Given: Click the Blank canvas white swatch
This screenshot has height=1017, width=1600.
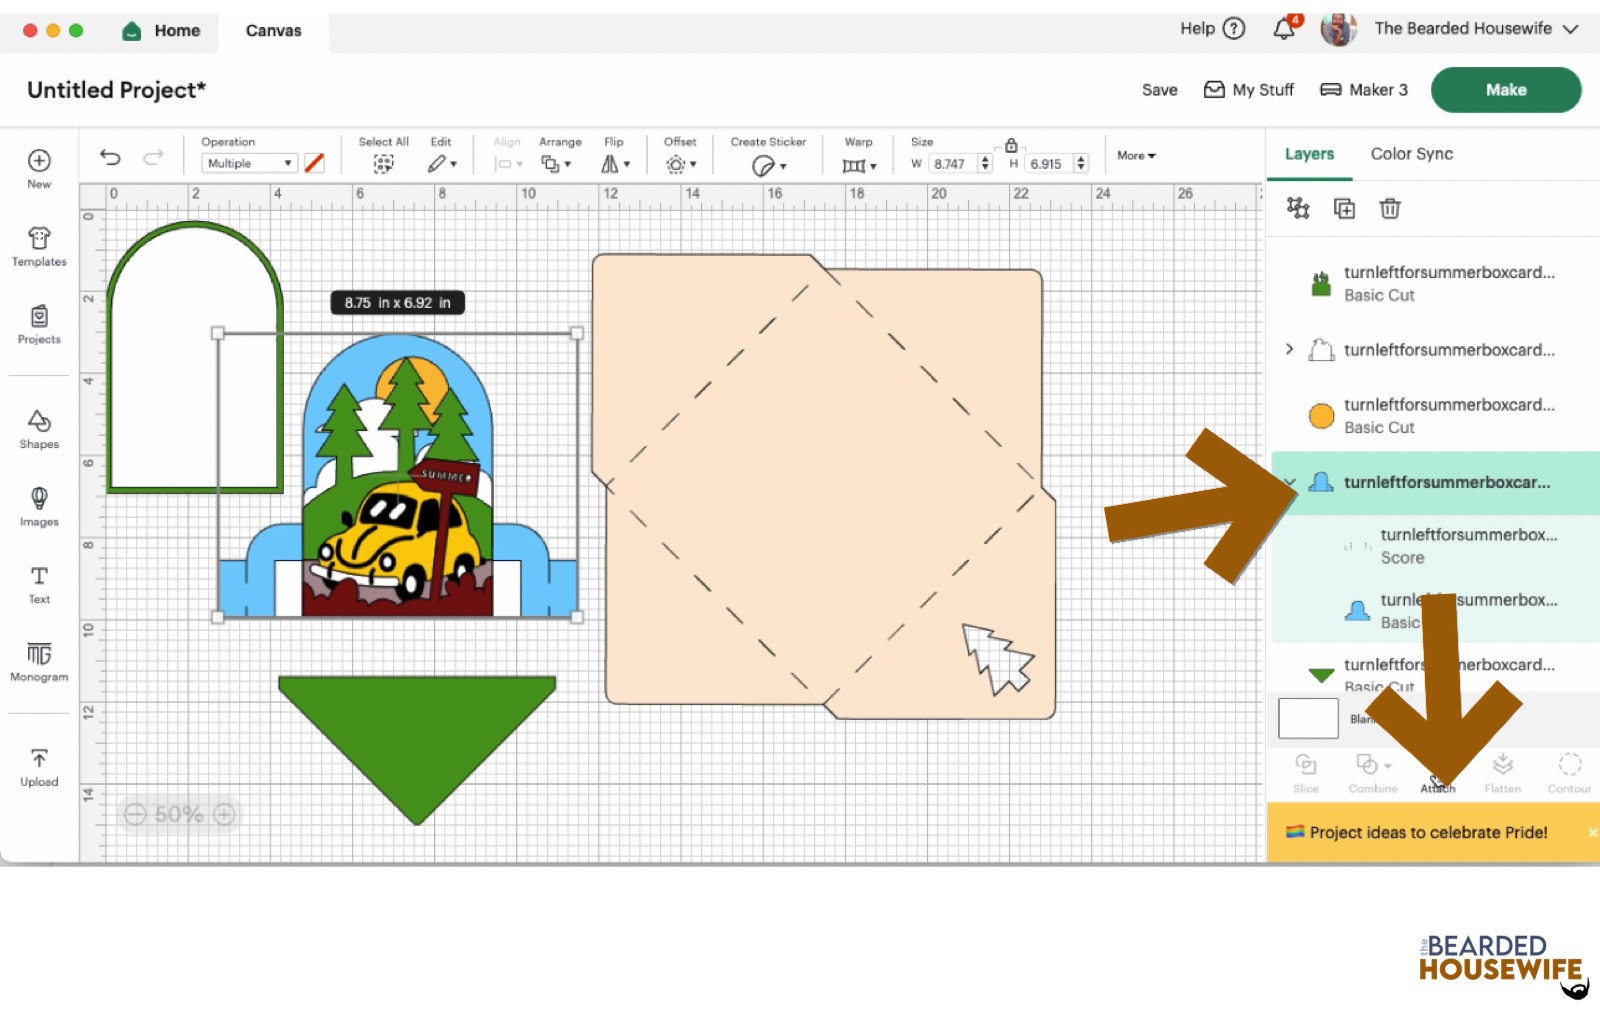Looking at the screenshot, I should click(x=1308, y=718).
